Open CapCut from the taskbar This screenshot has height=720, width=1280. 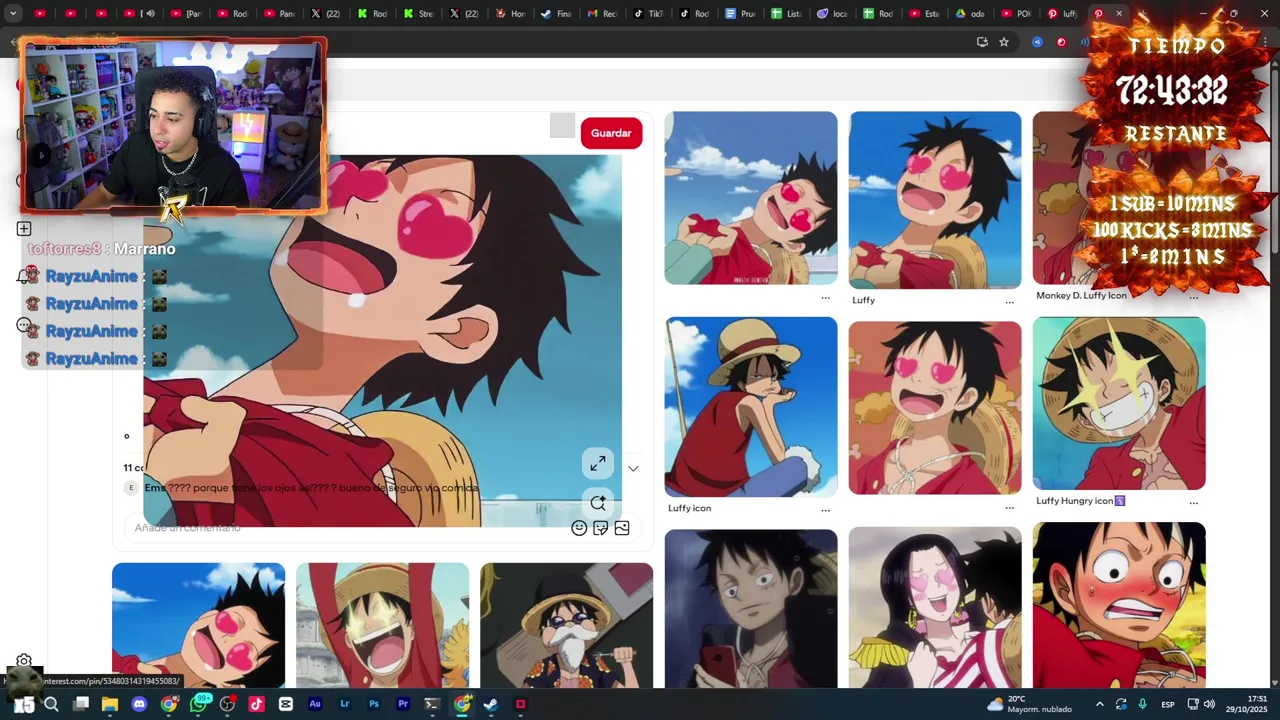click(x=286, y=704)
